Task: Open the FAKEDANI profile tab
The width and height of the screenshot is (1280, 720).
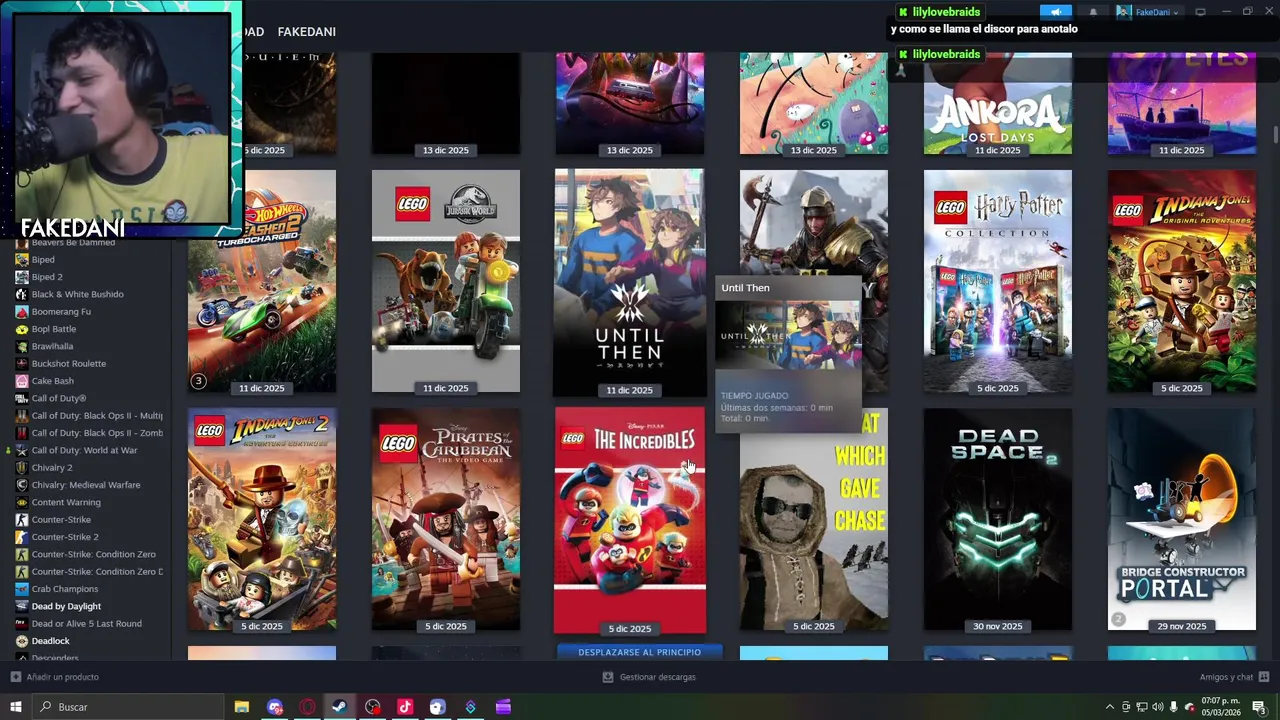Action: click(306, 32)
